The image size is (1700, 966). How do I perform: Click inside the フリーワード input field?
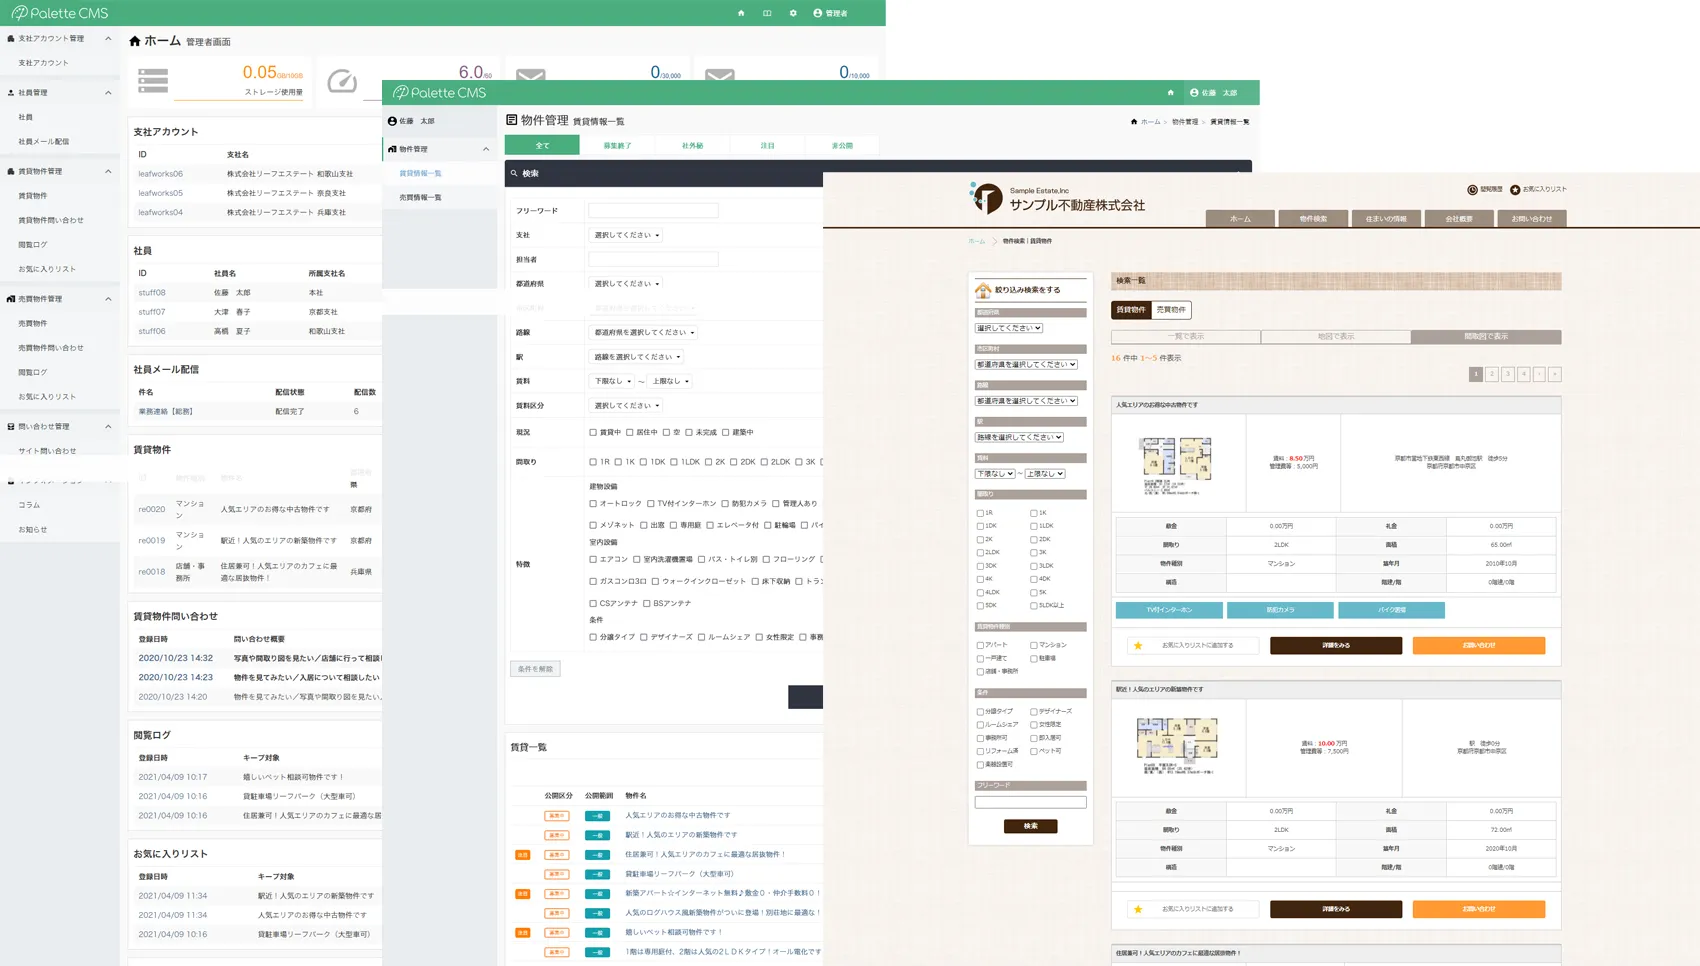[x=653, y=210]
